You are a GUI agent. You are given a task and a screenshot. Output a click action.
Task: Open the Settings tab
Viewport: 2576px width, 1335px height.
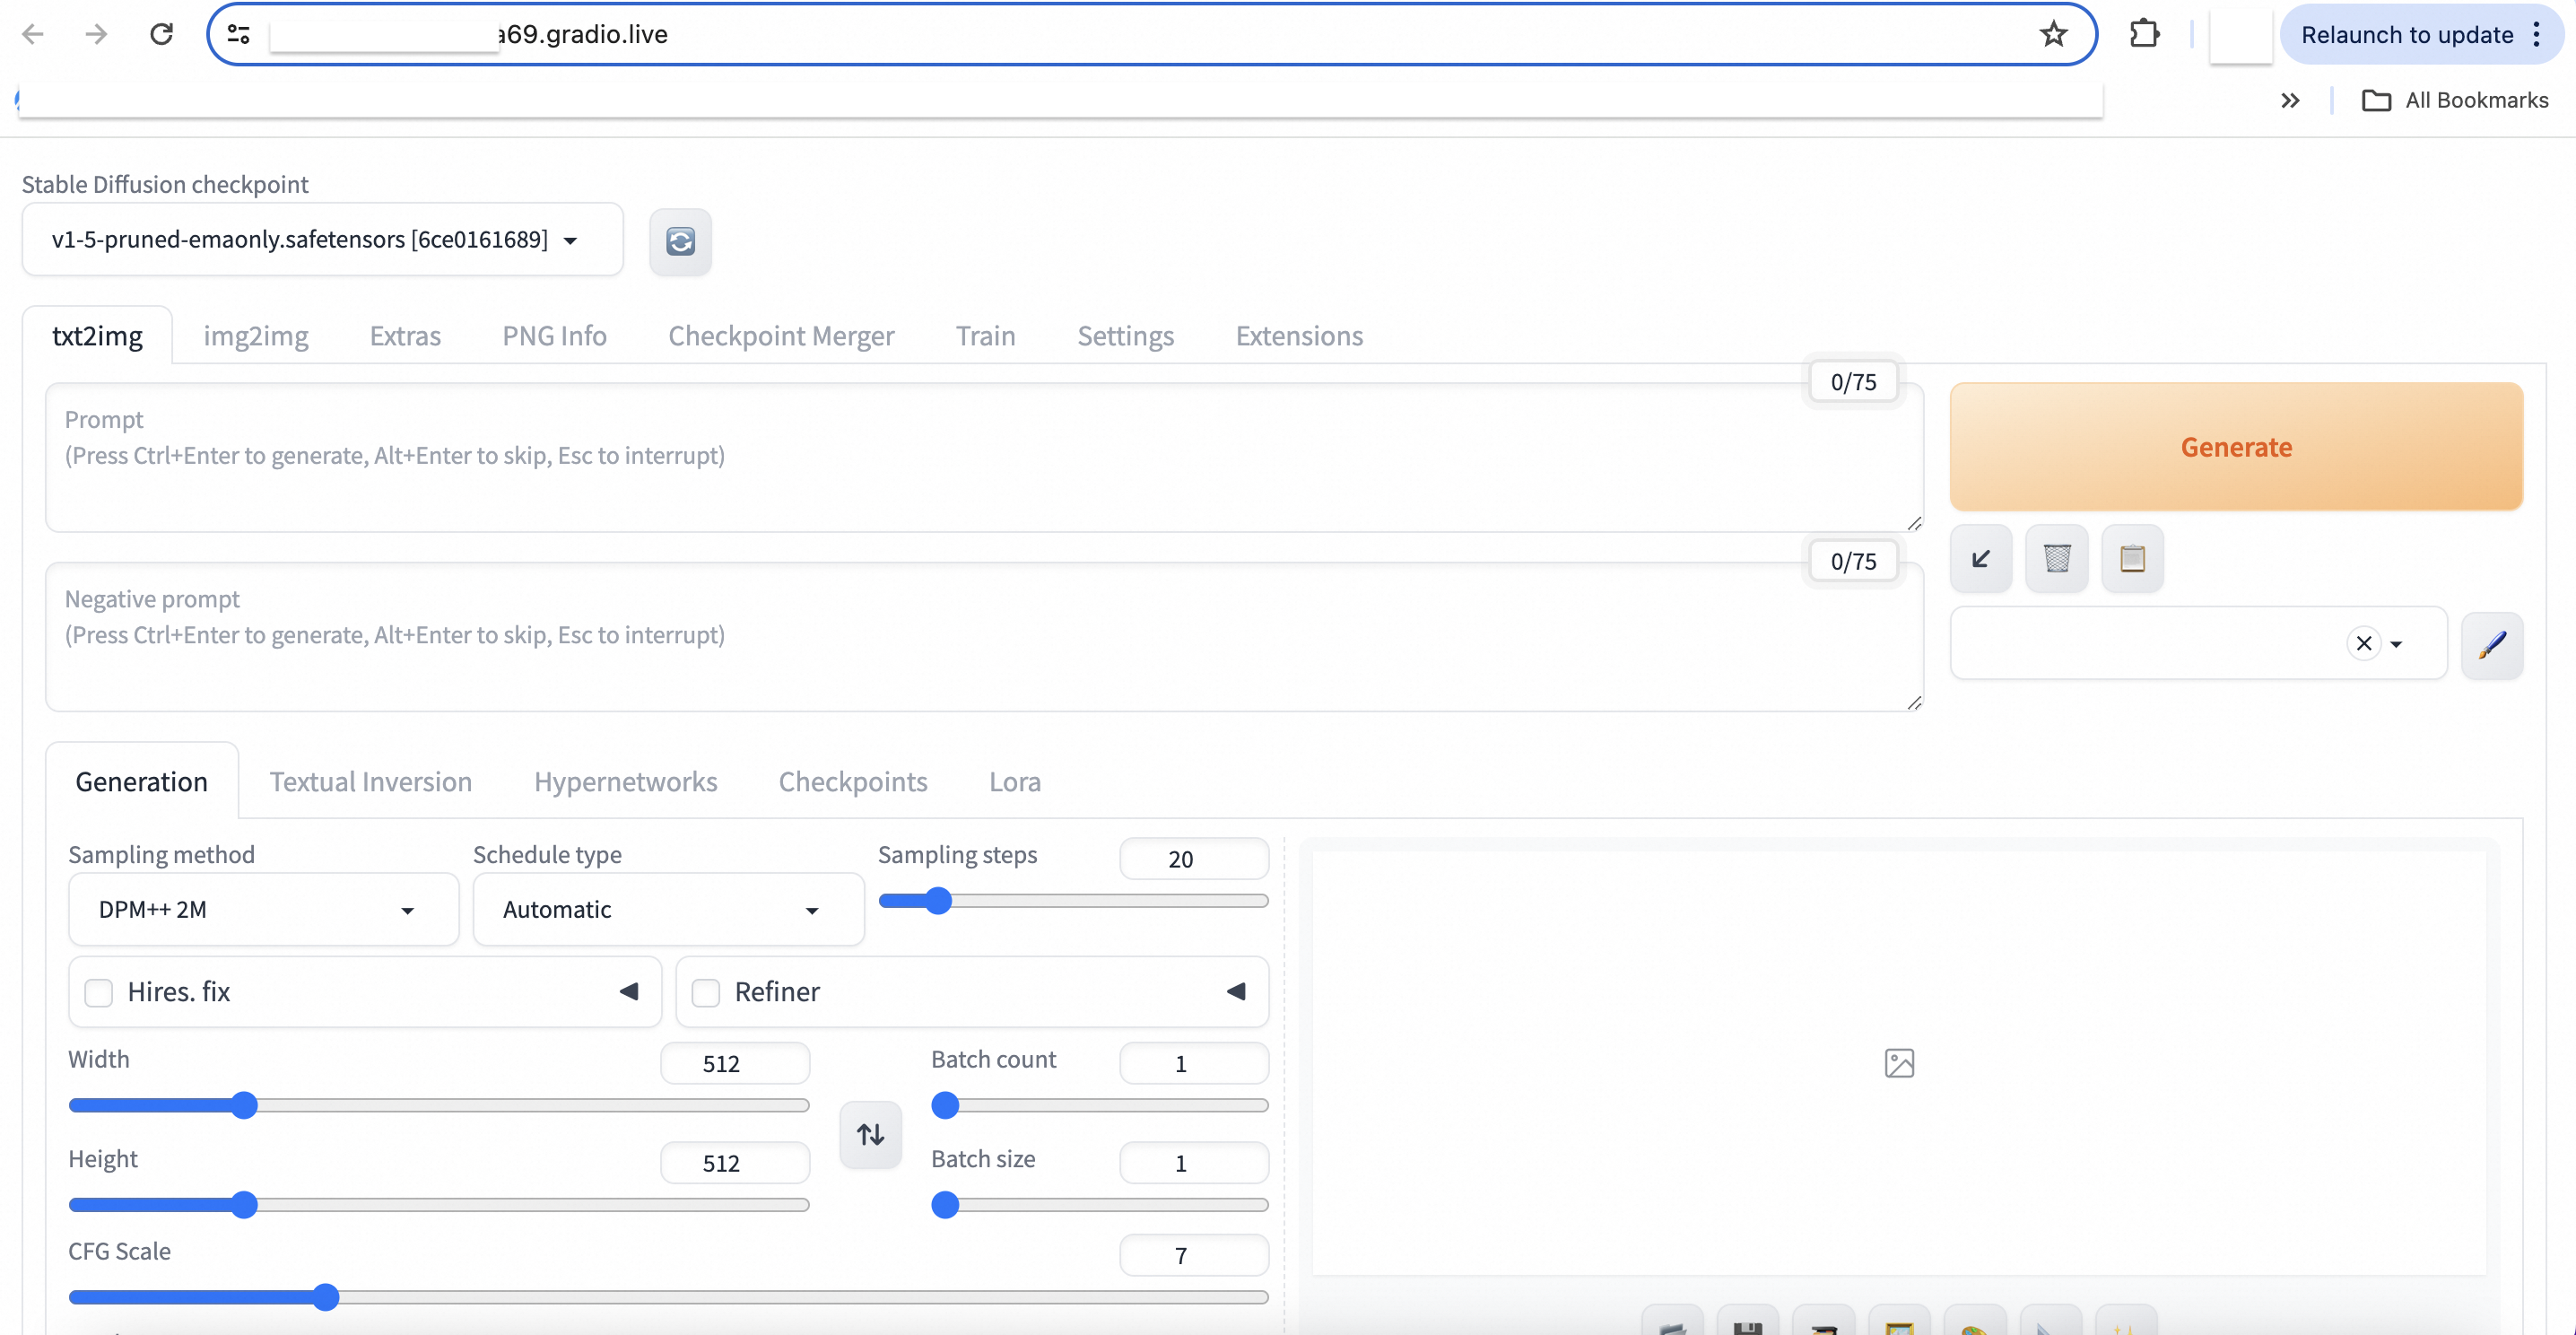coord(1125,336)
